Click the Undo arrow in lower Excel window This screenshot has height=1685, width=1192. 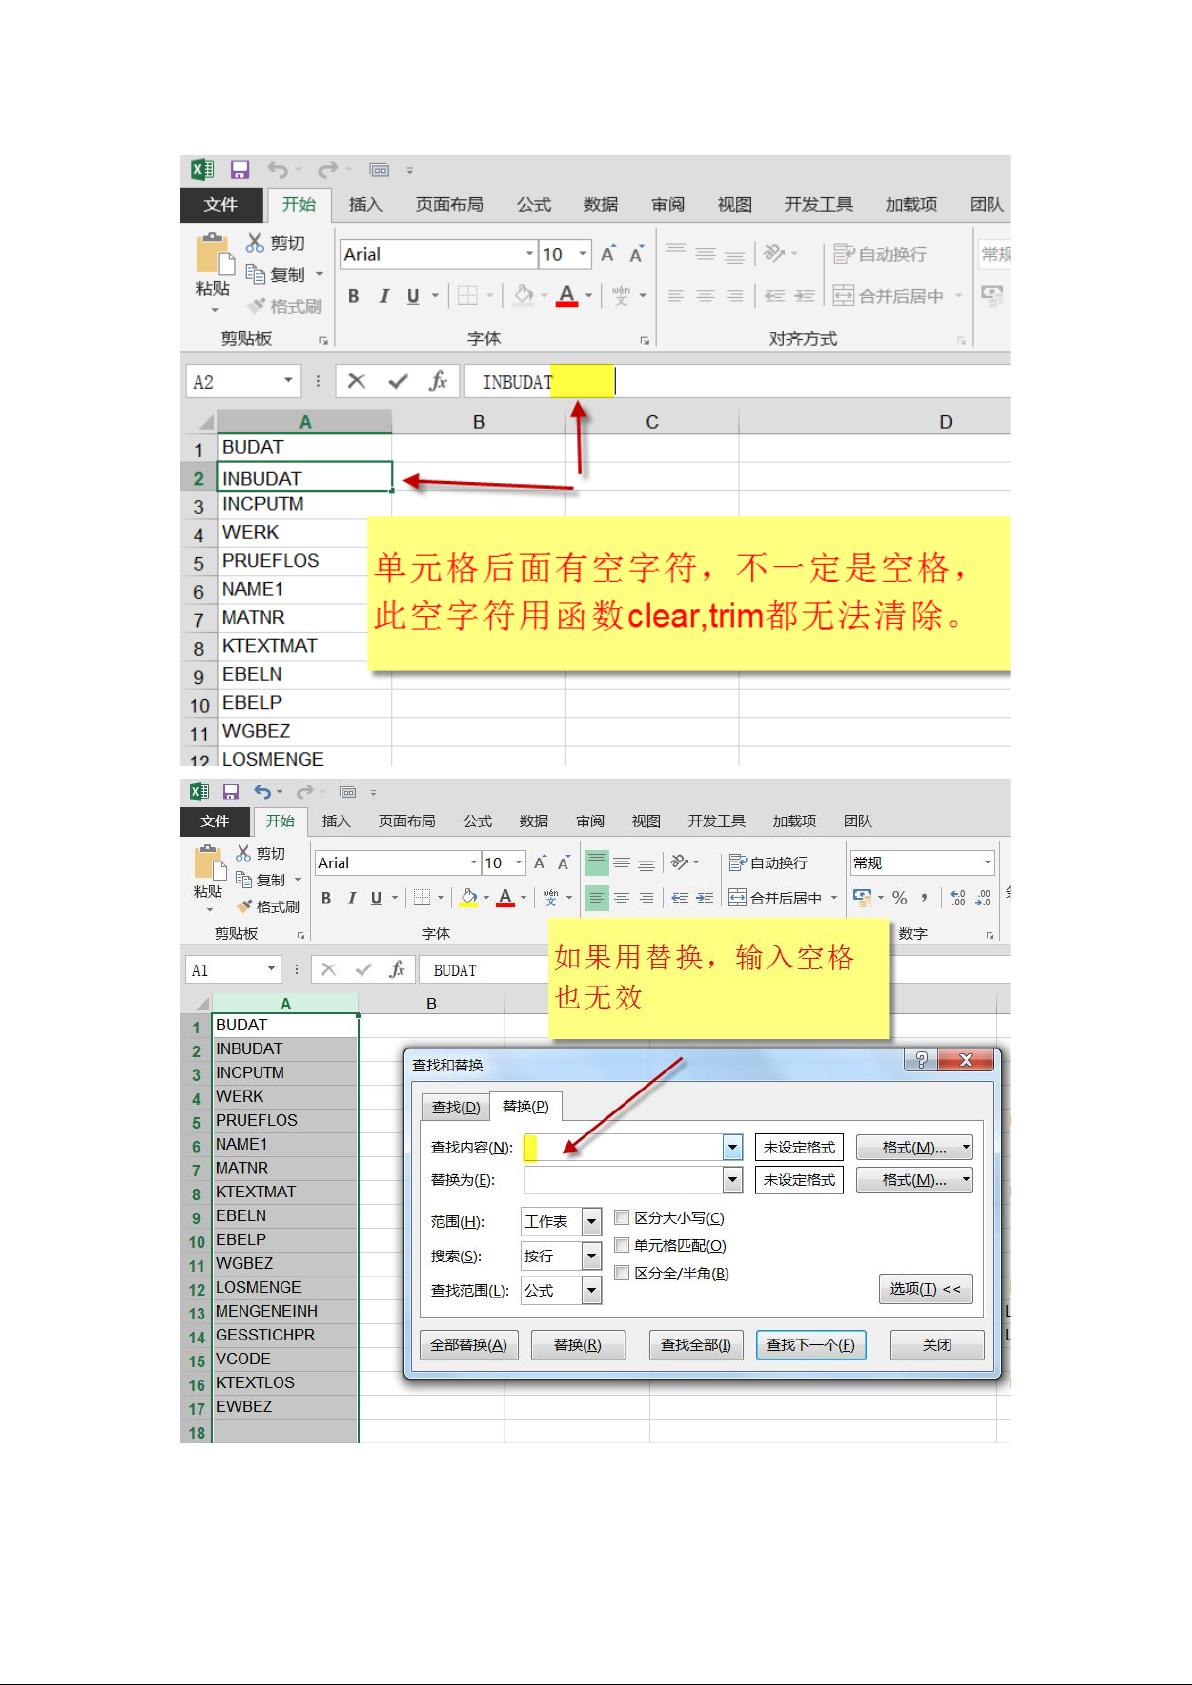click(x=261, y=792)
